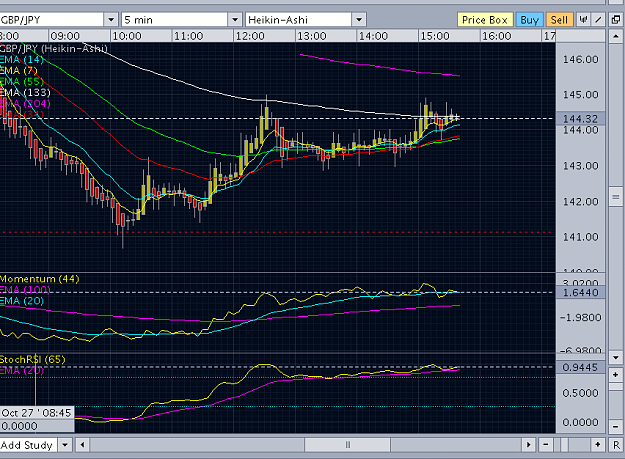Click the Heikin-Ashi chart type field
Image resolution: width=625 pixels, height=459 pixels.
click(x=299, y=20)
